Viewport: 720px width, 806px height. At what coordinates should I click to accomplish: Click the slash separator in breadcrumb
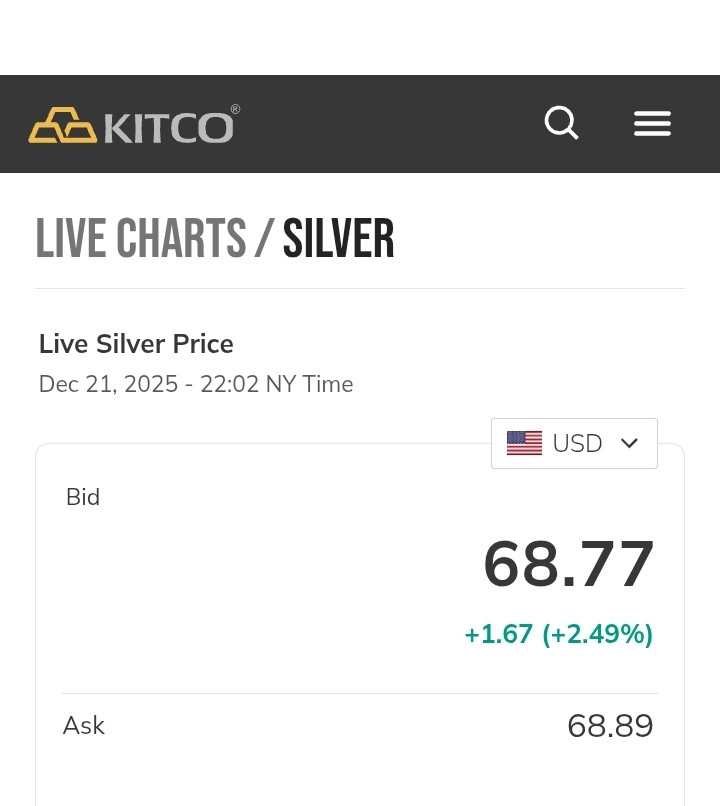(x=264, y=239)
